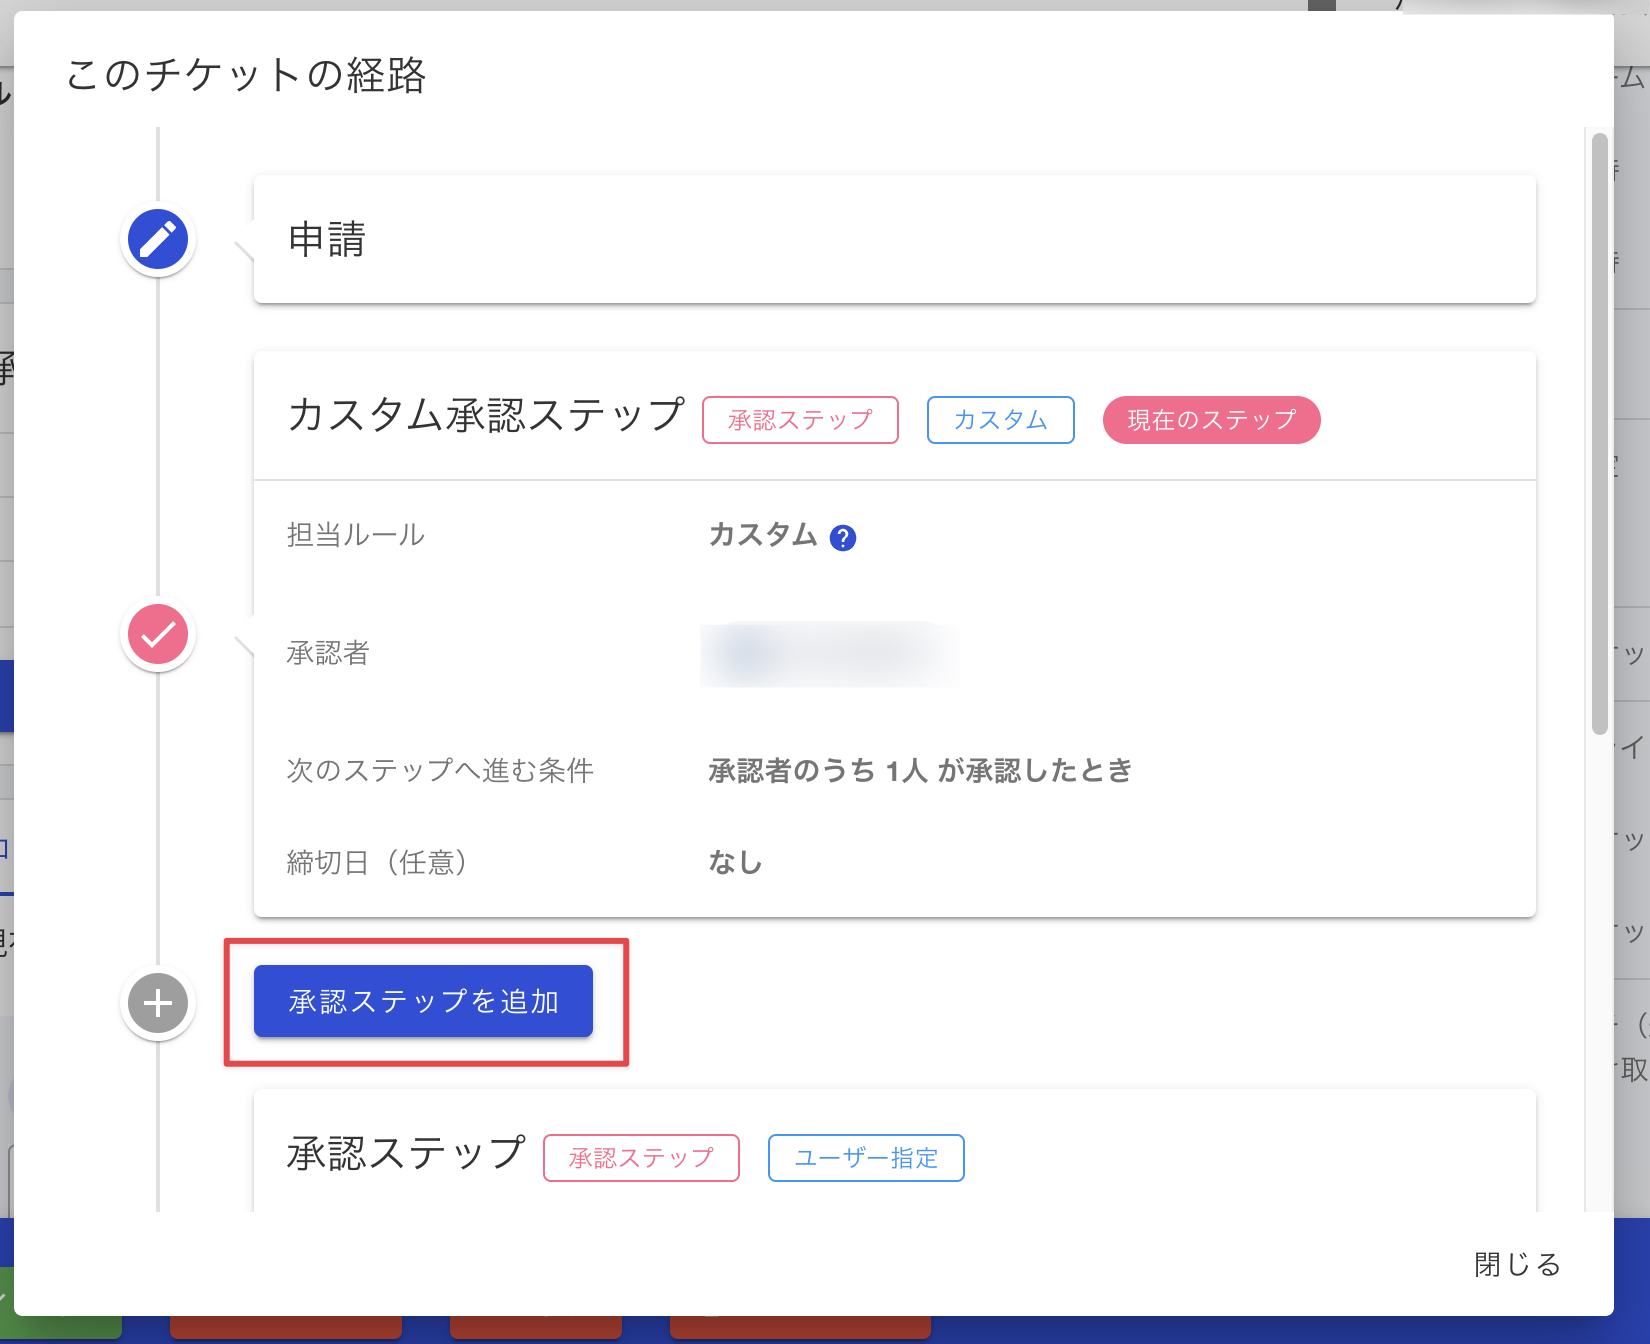Click the 担当ルール label
Viewport: 1650px width, 1344px height.
pos(355,535)
